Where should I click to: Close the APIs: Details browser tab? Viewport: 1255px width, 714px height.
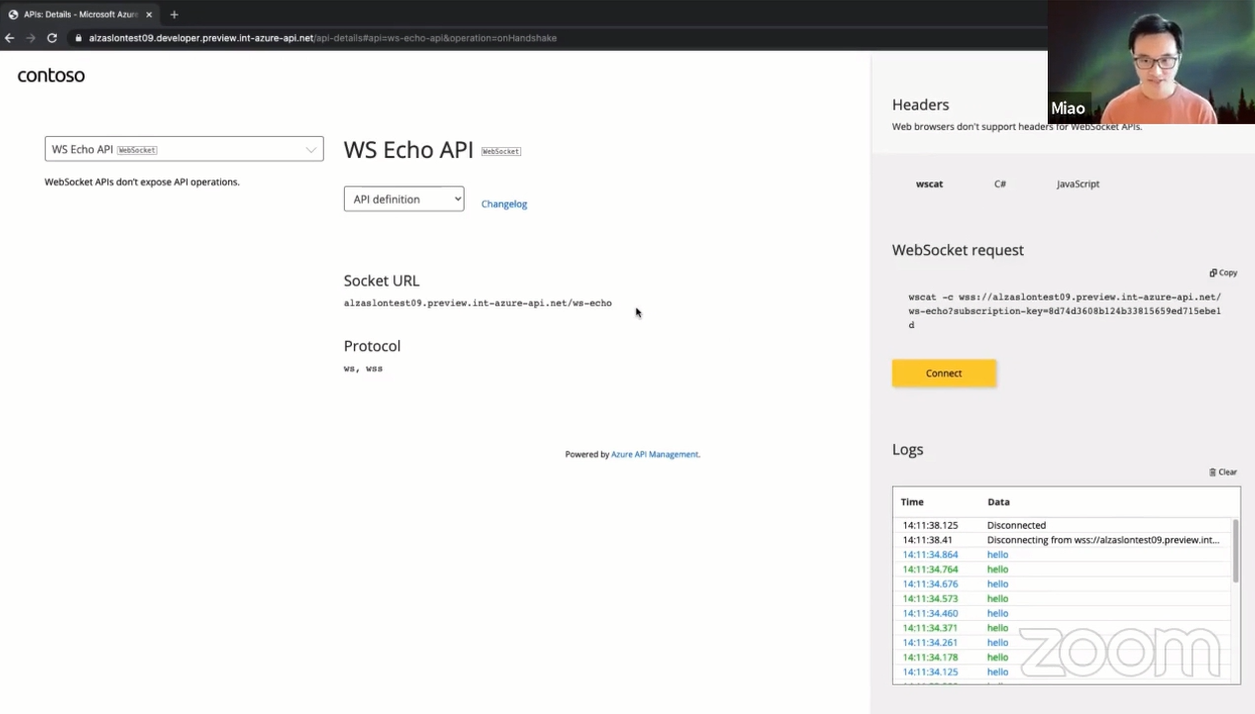pos(149,14)
